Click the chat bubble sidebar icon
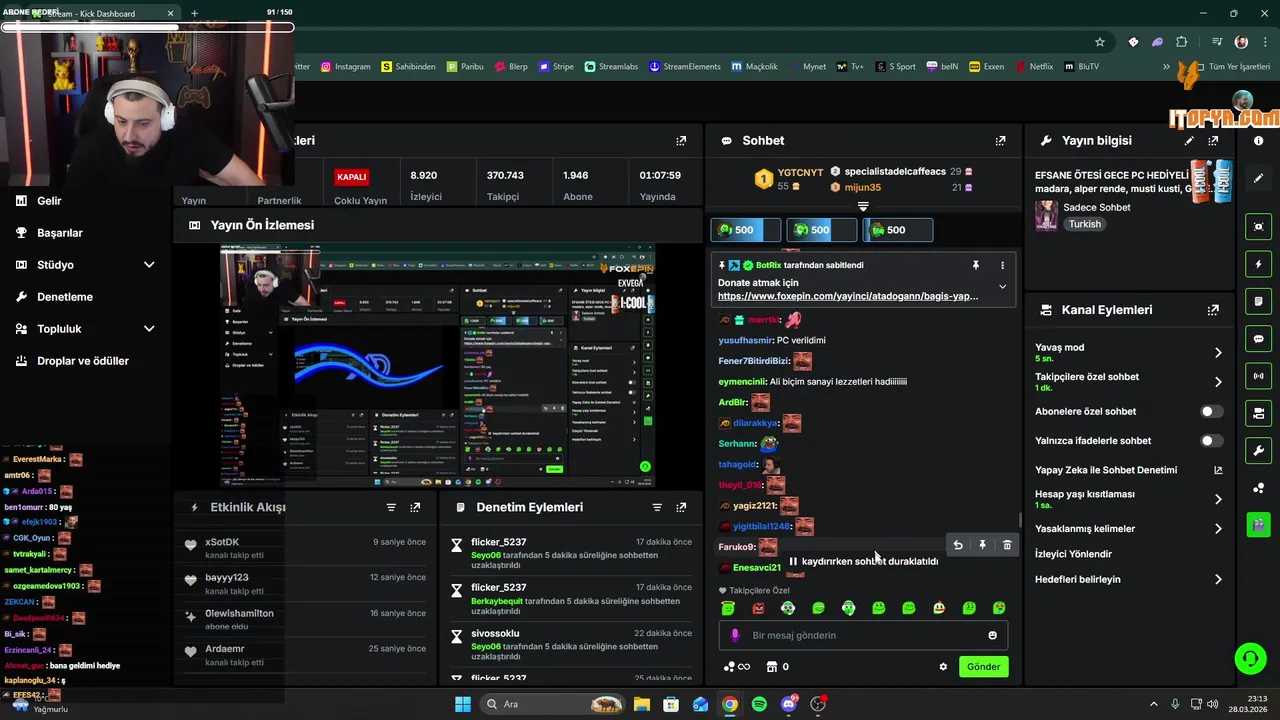The width and height of the screenshot is (1280, 720). click(x=1259, y=339)
